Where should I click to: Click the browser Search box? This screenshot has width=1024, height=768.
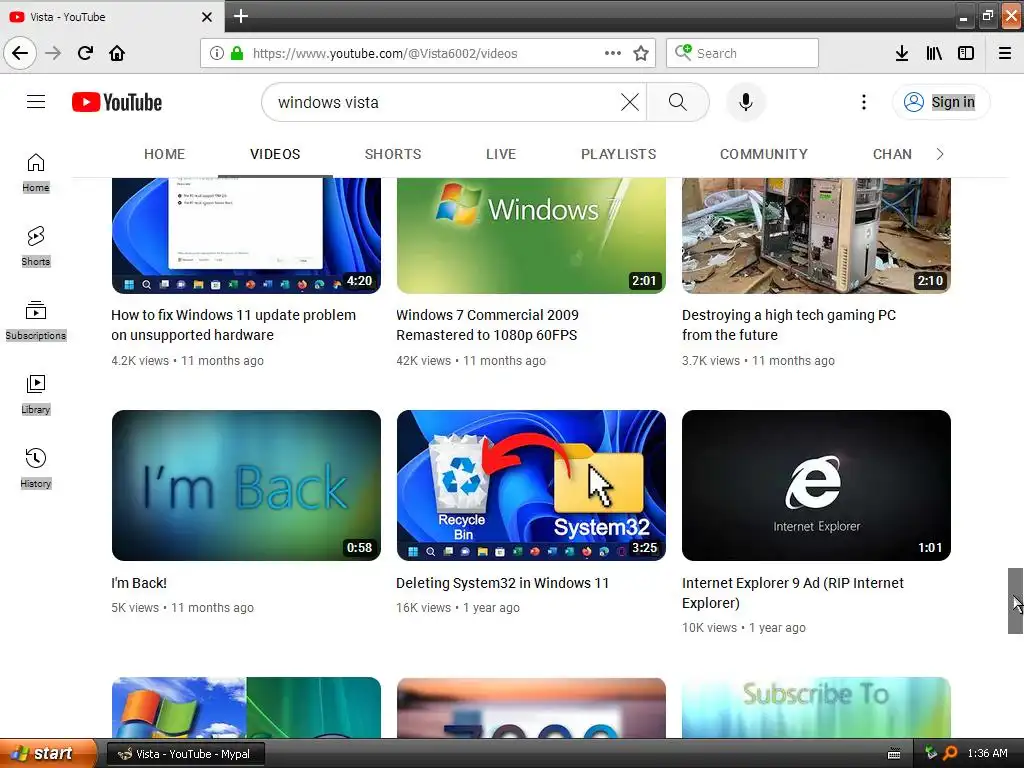(743, 53)
